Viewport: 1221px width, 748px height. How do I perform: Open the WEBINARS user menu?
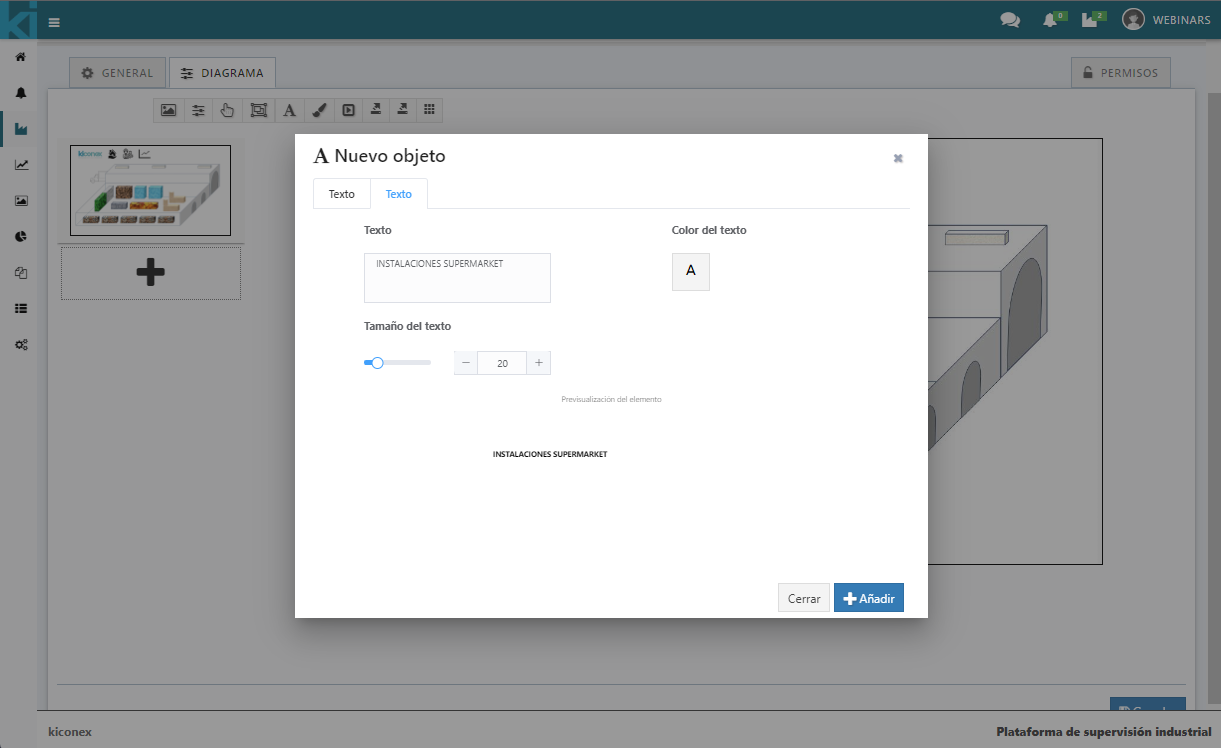click(1166, 20)
